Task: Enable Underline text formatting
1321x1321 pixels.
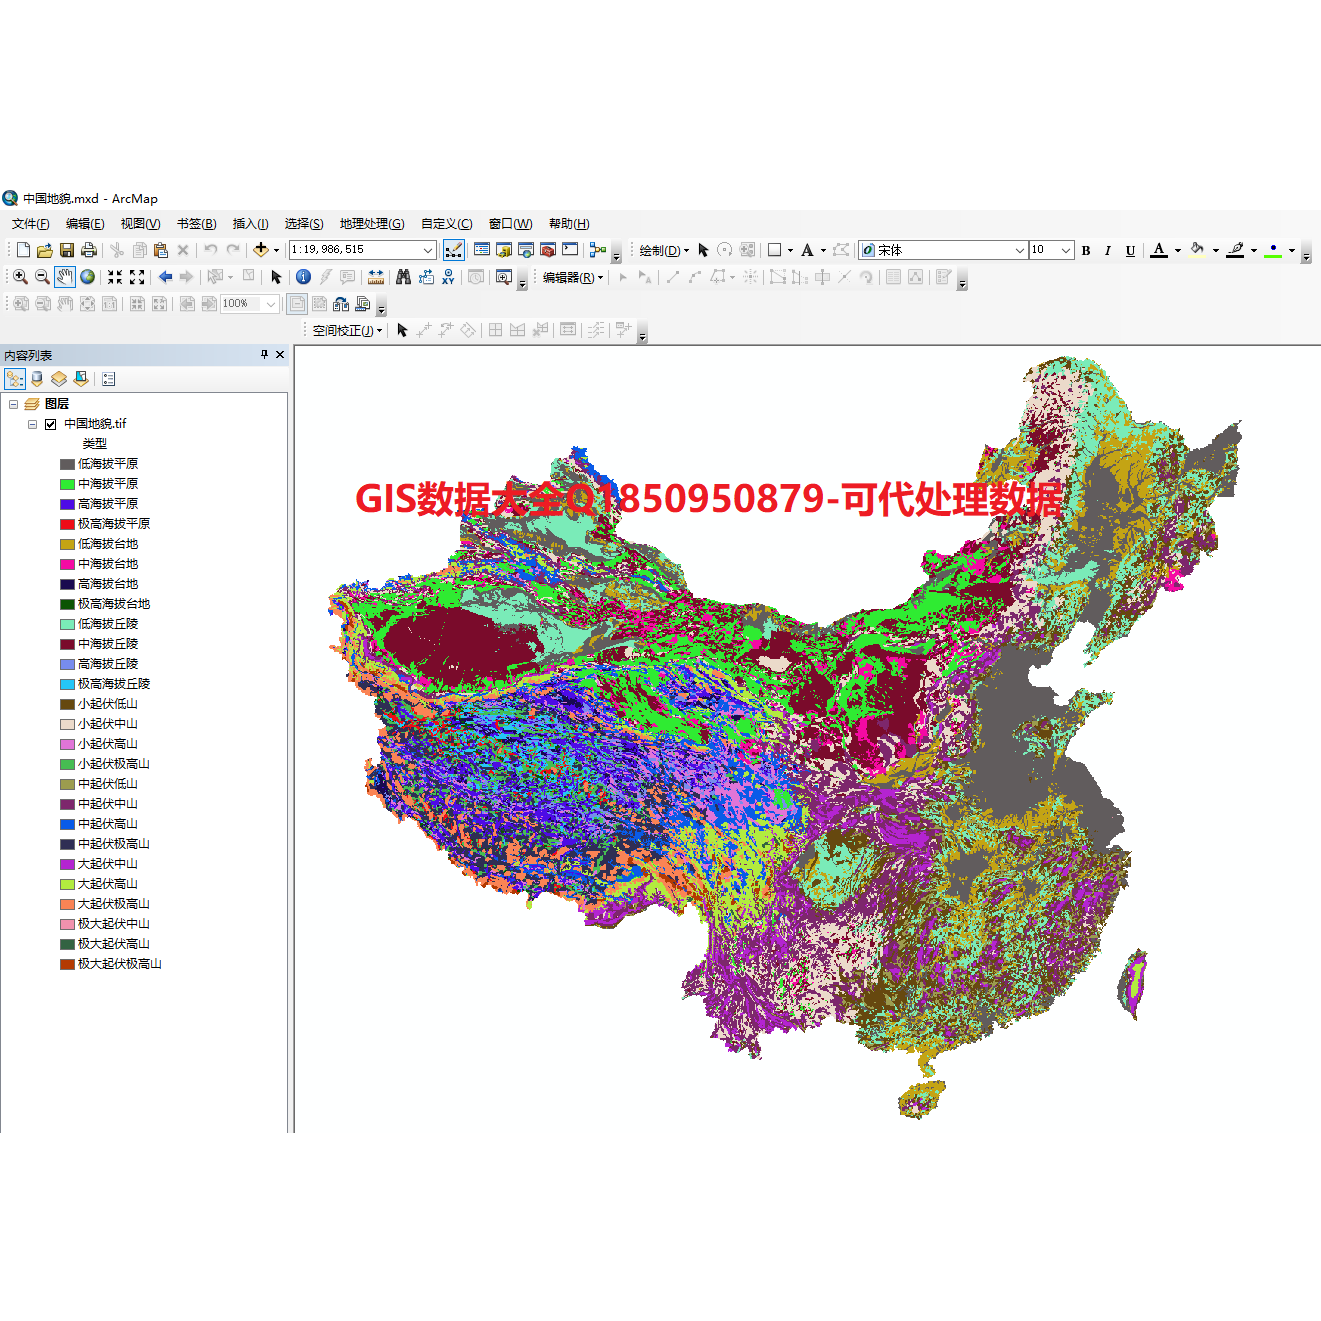Action: tap(1130, 250)
